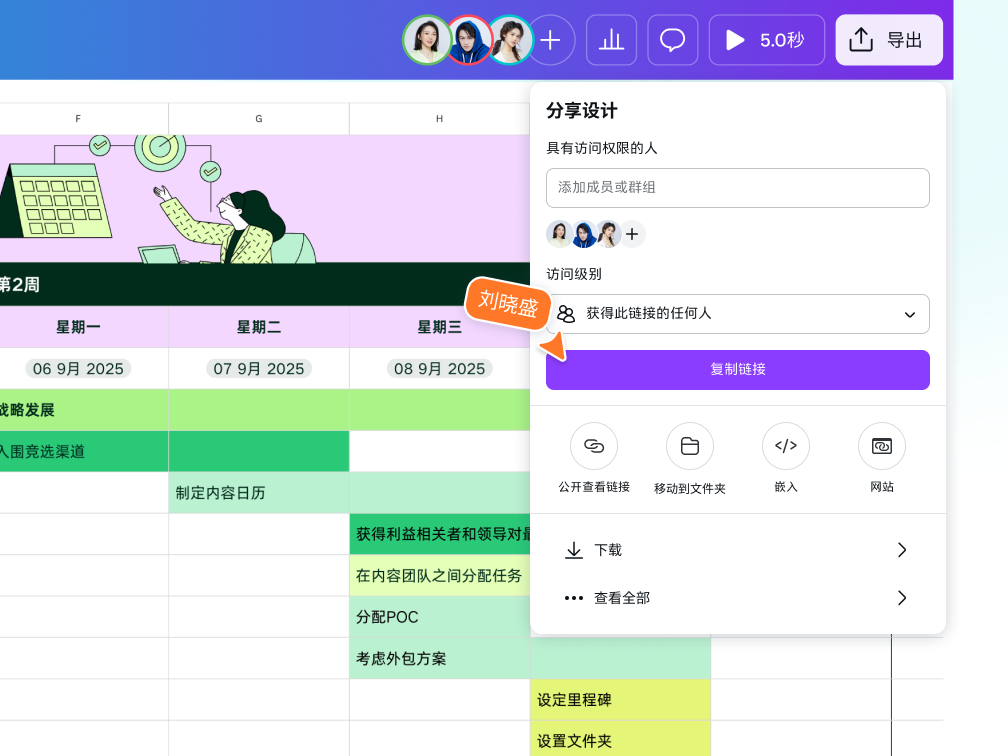Choose 公开查看链接 icon
Image resolution: width=1008 pixels, height=756 pixels.
[x=593, y=446]
